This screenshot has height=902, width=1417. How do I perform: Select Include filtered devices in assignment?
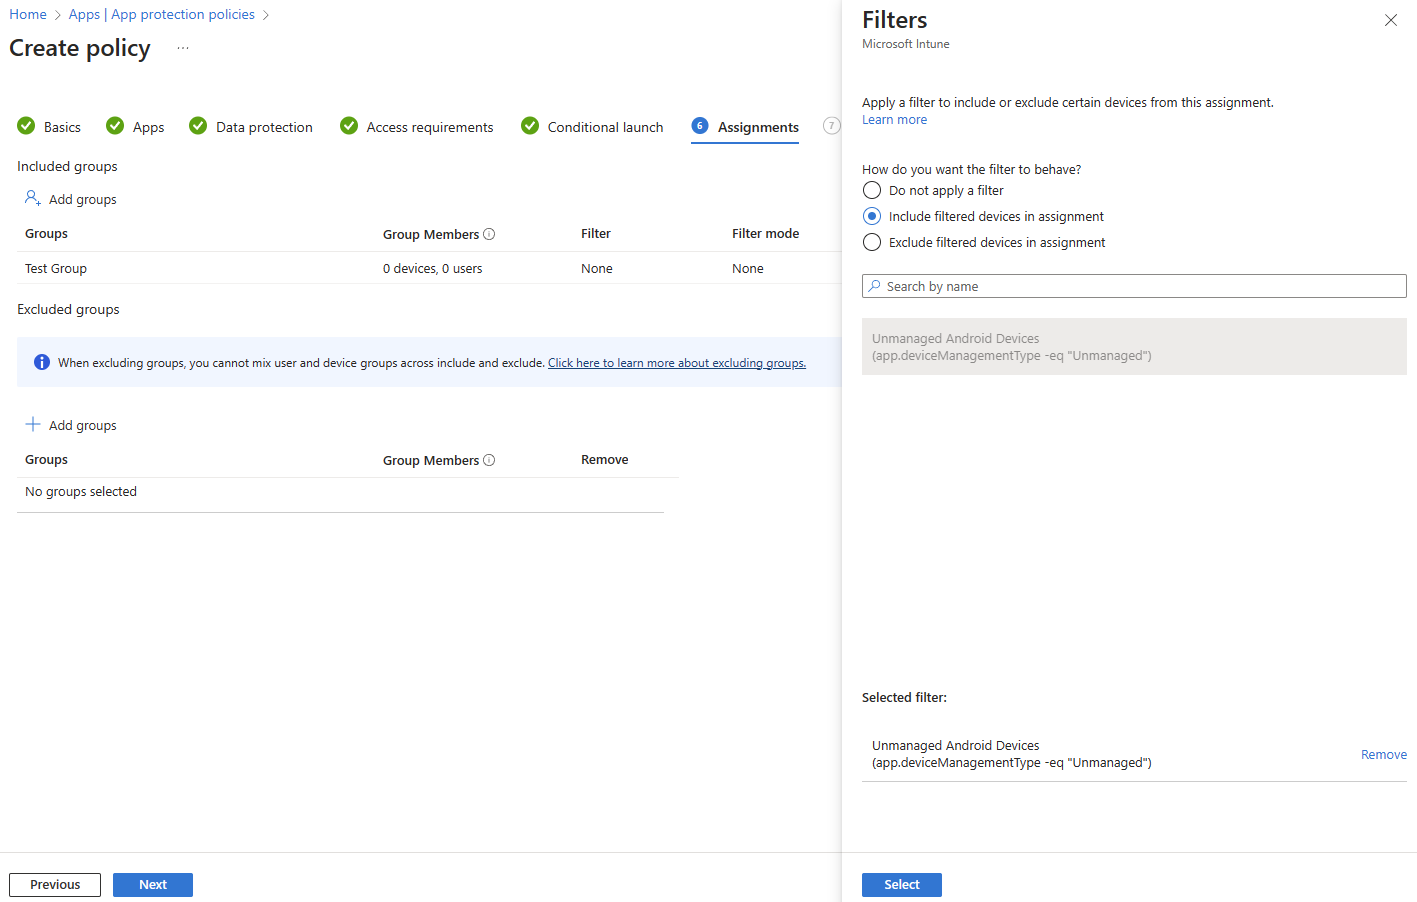pyautogui.click(x=871, y=216)
